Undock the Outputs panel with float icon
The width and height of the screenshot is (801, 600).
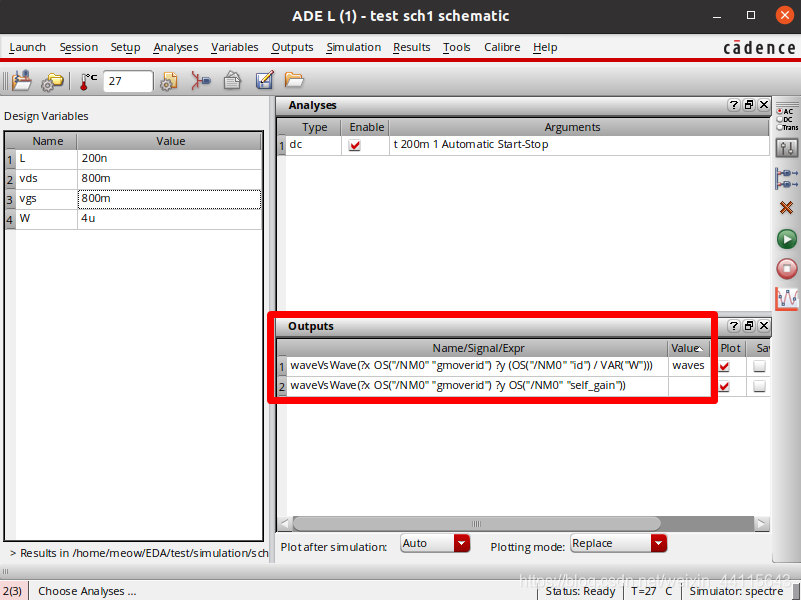(x=749, y=326)
